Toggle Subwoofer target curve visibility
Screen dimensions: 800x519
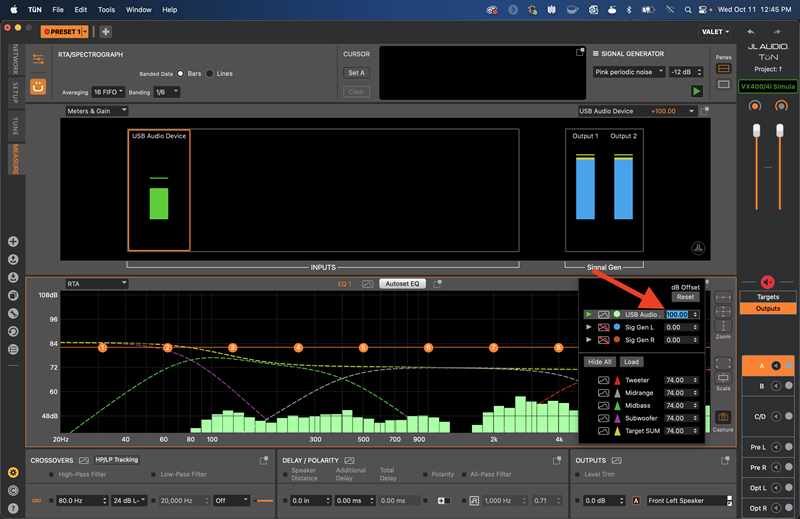pos(603,418)
